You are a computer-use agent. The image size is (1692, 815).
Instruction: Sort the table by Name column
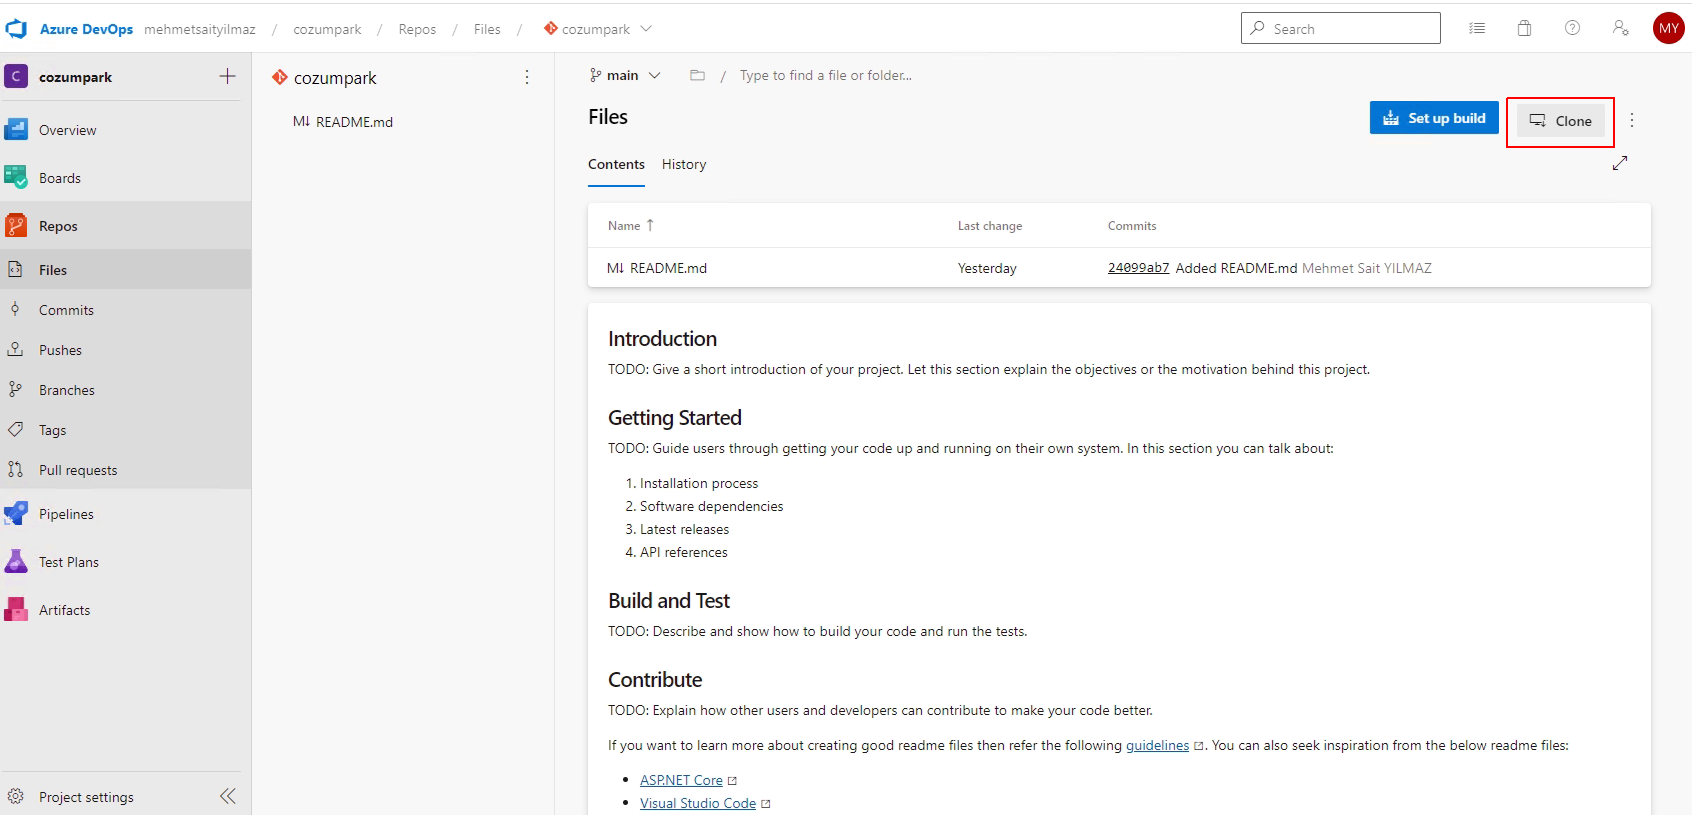631,226
